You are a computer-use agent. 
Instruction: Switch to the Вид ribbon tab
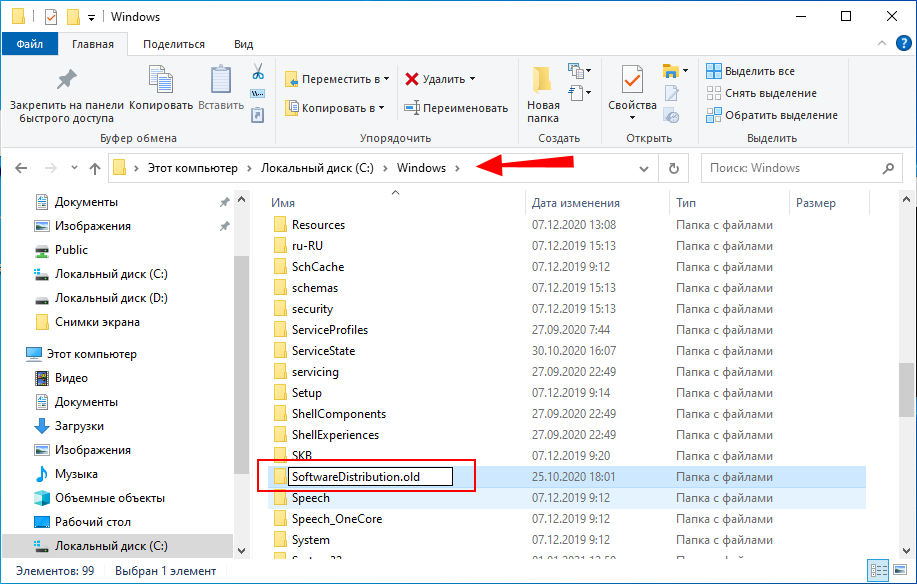244,44
